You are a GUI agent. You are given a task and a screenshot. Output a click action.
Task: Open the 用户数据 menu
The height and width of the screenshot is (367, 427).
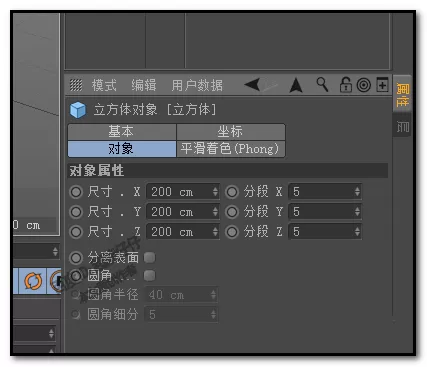197,85
